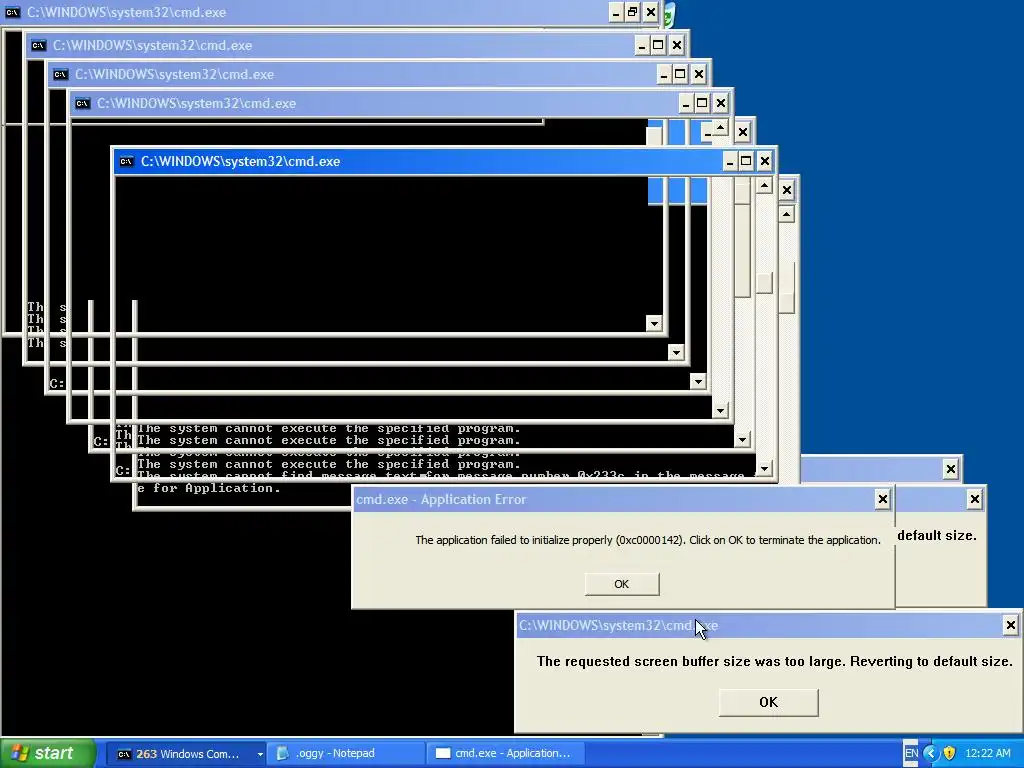Image resolution: width=1024 pixels, height=768 pixels.
Task: Close the cmd.exe - Application Error dialog
Action: [882, 500]
